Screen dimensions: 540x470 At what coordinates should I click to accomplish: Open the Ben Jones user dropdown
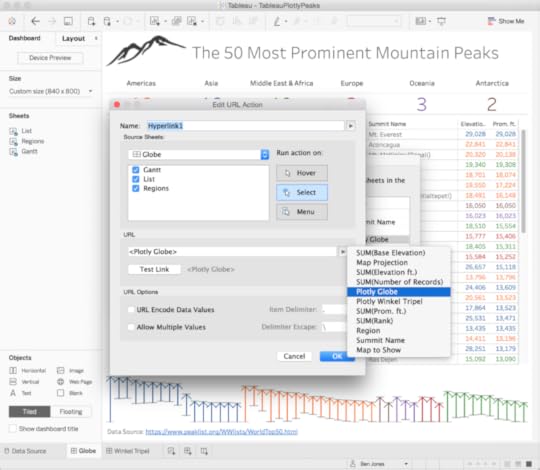tap(406, 464)
